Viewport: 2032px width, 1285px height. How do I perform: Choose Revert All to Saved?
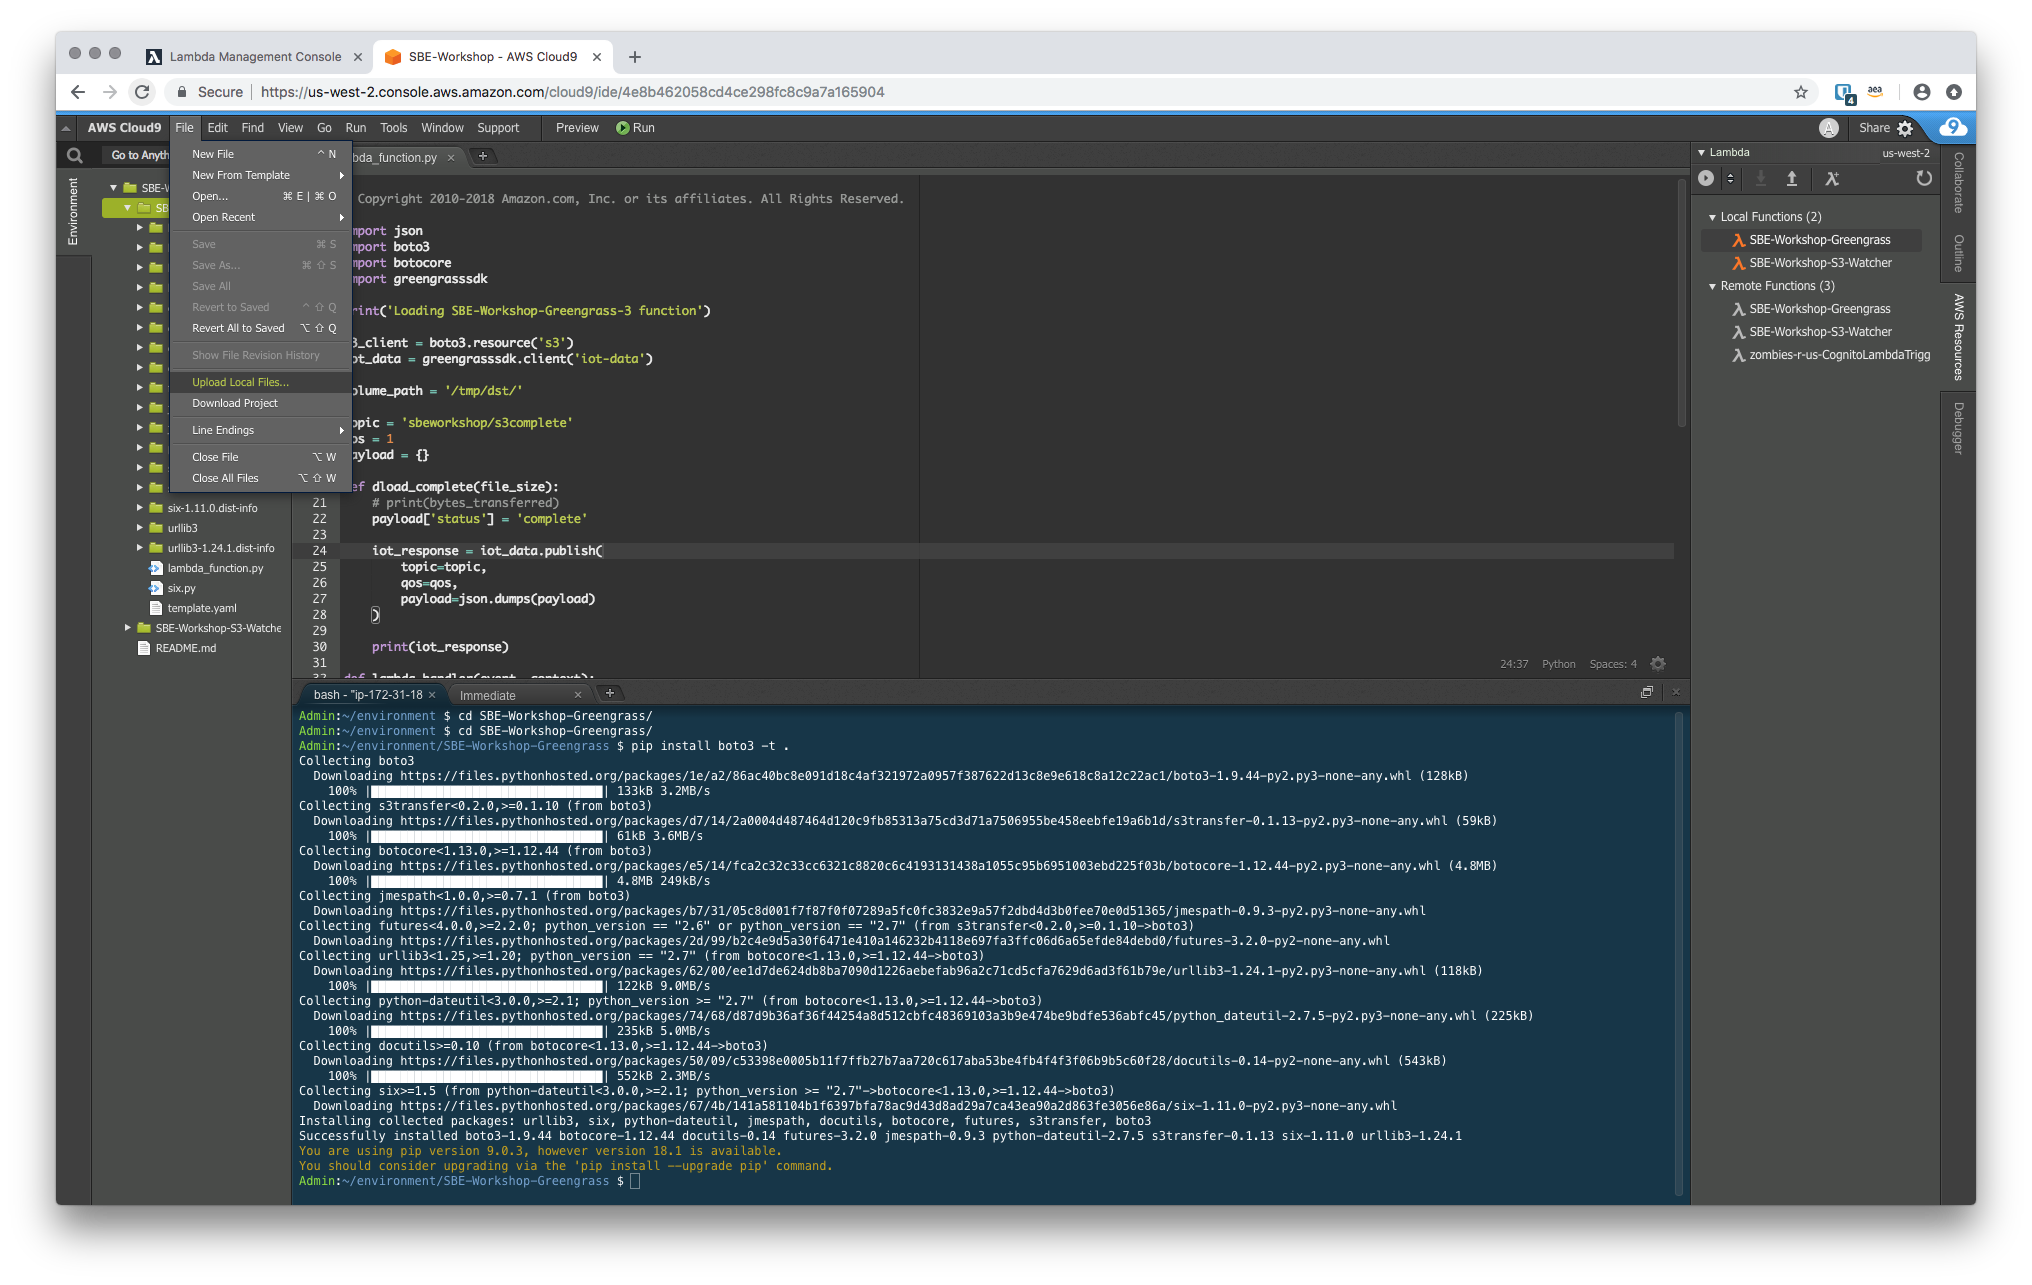point(262,328)
